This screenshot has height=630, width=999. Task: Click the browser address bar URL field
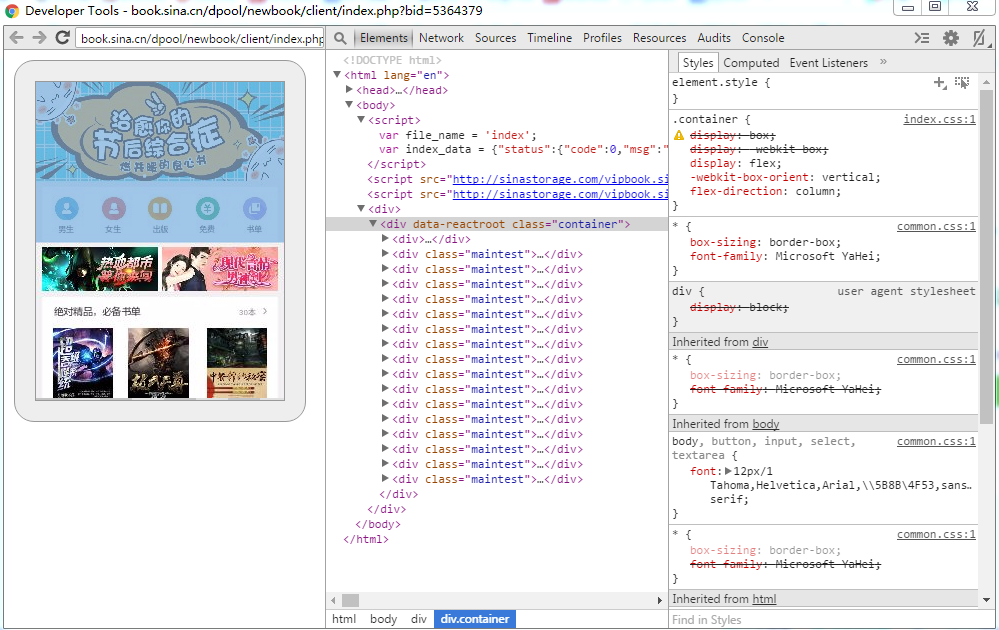coord(200,38)
